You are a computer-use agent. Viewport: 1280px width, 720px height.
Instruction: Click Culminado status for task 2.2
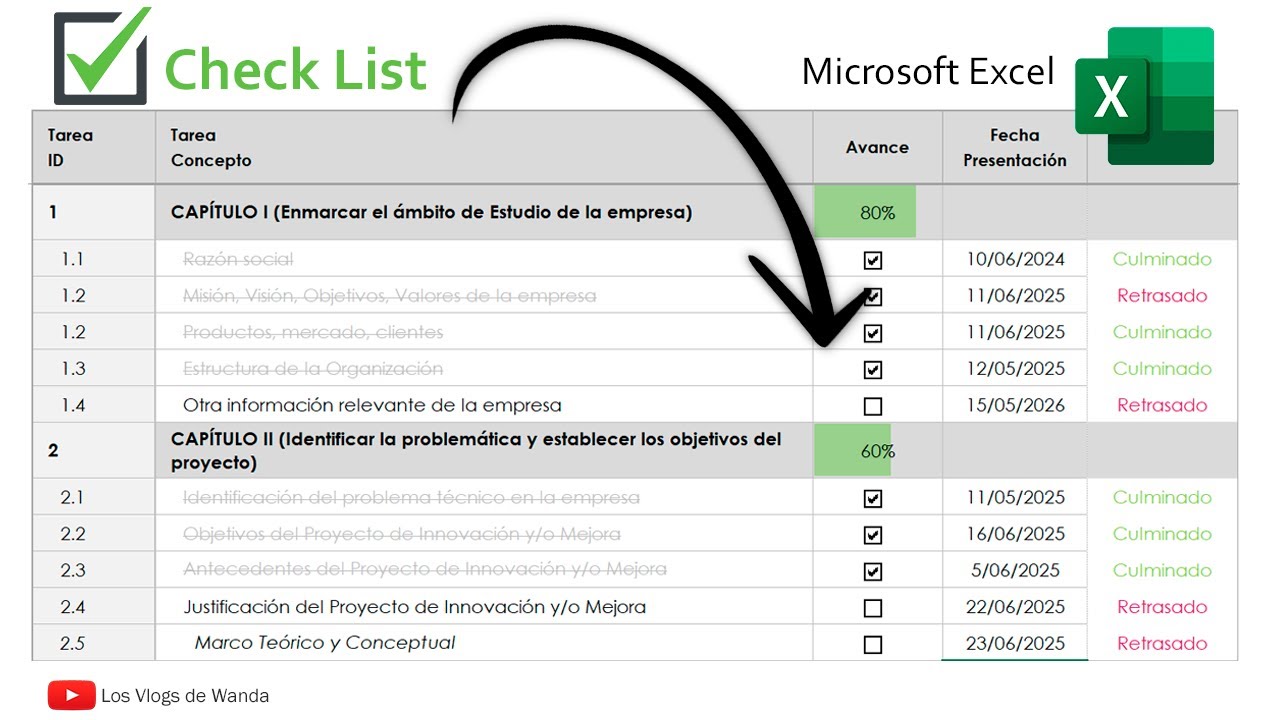[1162, 533]
